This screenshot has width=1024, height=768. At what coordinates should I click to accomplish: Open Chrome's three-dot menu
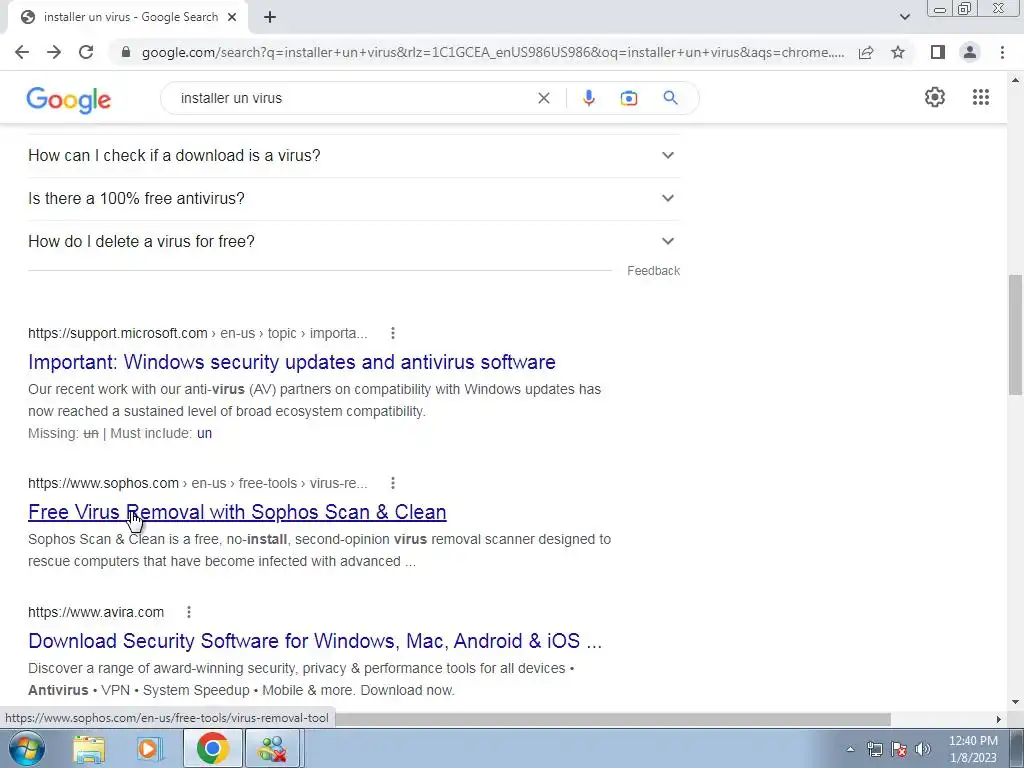(x=1002, y=52)
